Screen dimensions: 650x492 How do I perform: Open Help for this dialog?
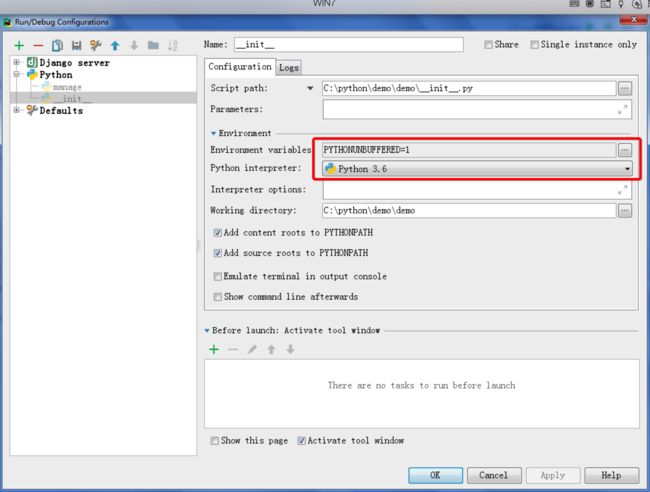pyautogui.click(x=611, y=475)
